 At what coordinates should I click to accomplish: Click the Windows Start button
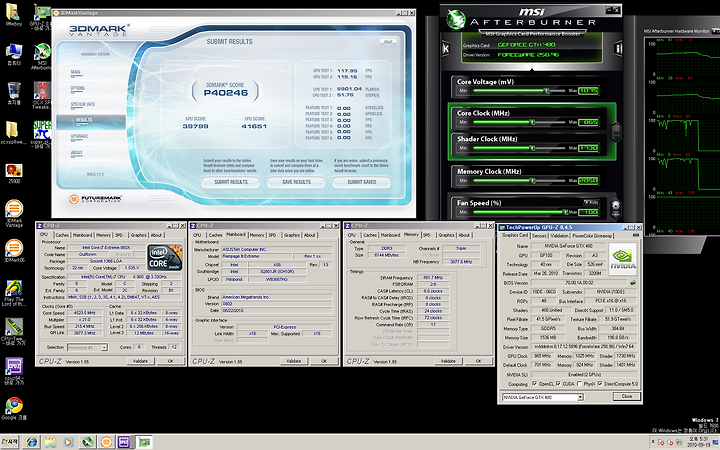pos(10,442)
